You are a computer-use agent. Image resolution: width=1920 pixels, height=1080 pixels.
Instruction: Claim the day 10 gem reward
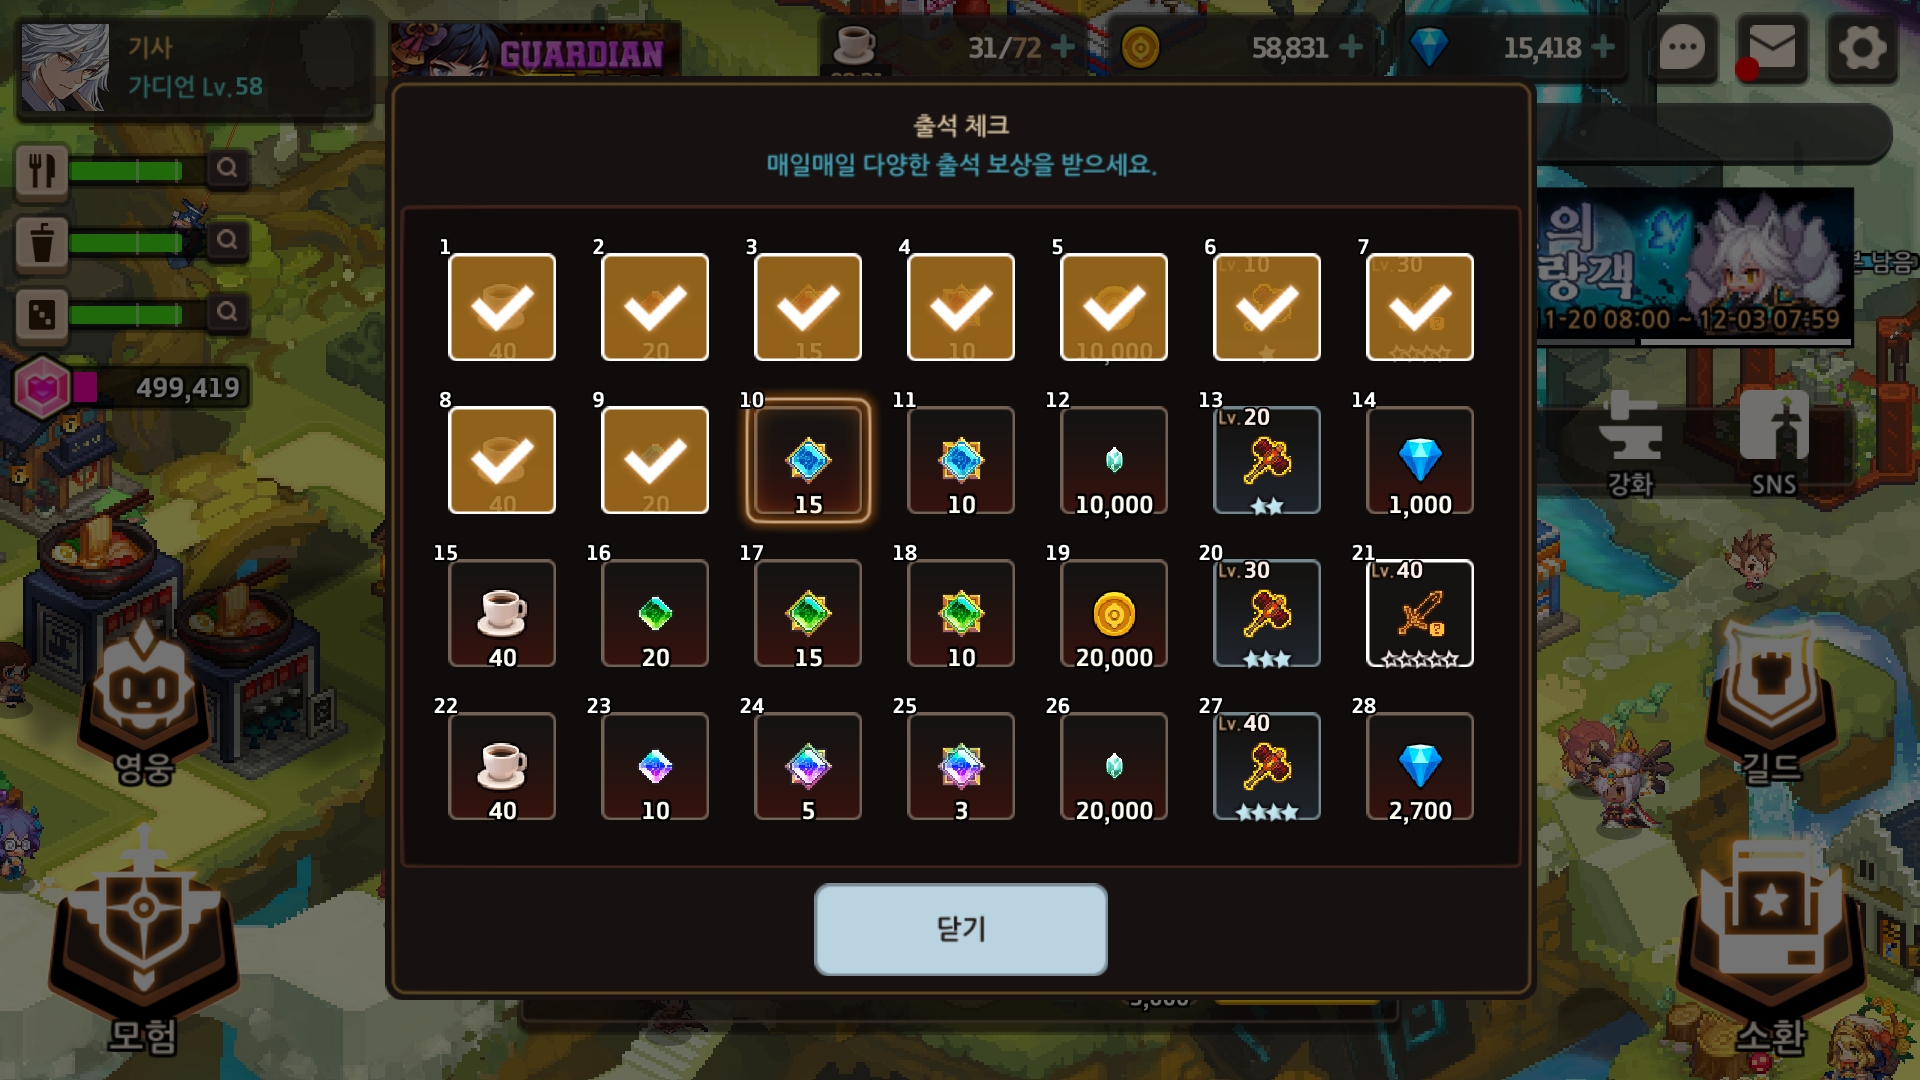(808, 460)
